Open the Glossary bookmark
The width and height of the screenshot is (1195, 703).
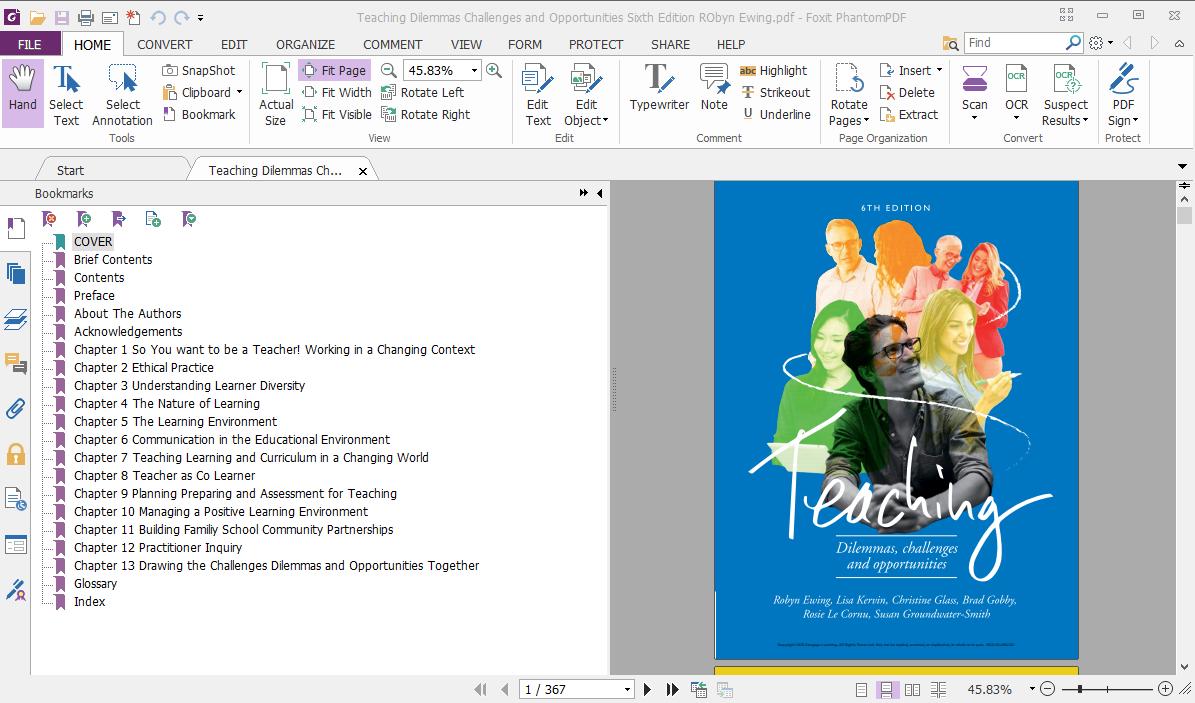click(x=95, y=583)
